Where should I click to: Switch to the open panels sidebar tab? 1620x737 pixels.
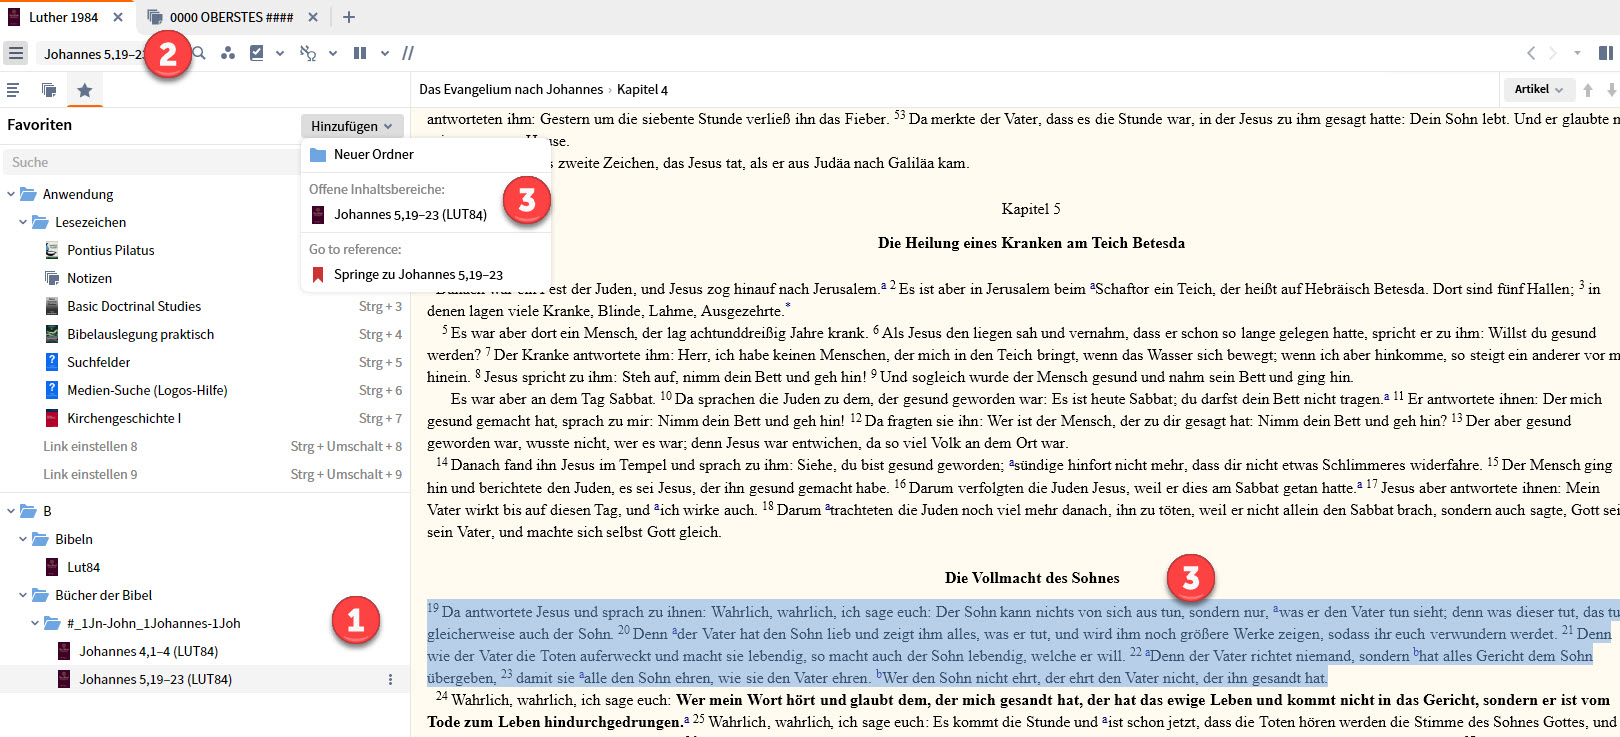49,90
